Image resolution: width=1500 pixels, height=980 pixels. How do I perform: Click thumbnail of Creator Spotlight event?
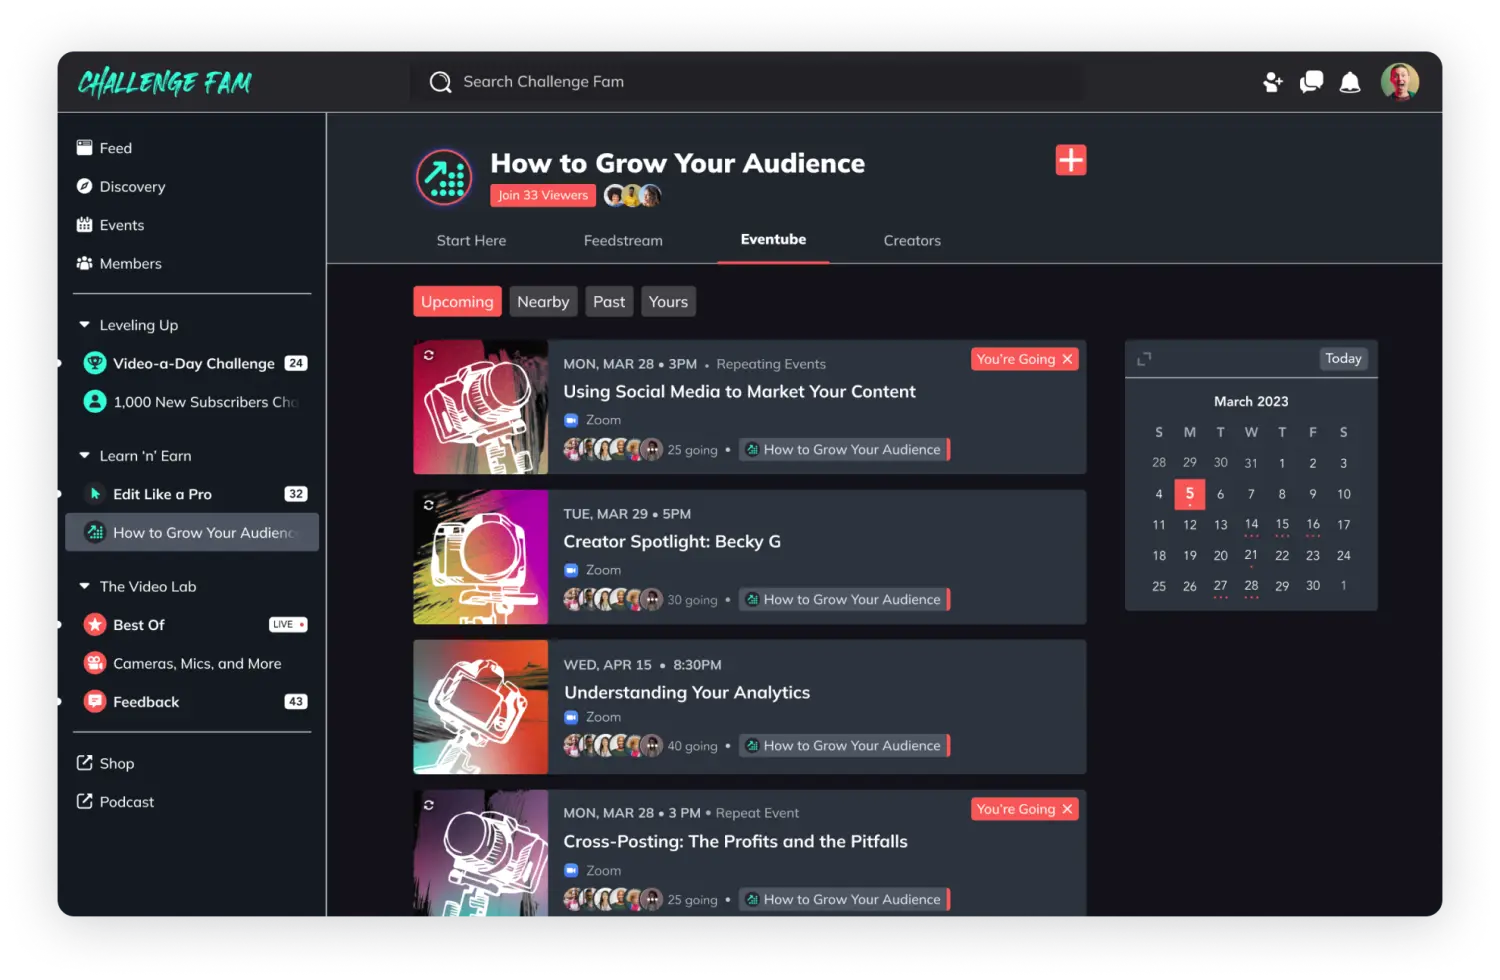coord(481,557)
